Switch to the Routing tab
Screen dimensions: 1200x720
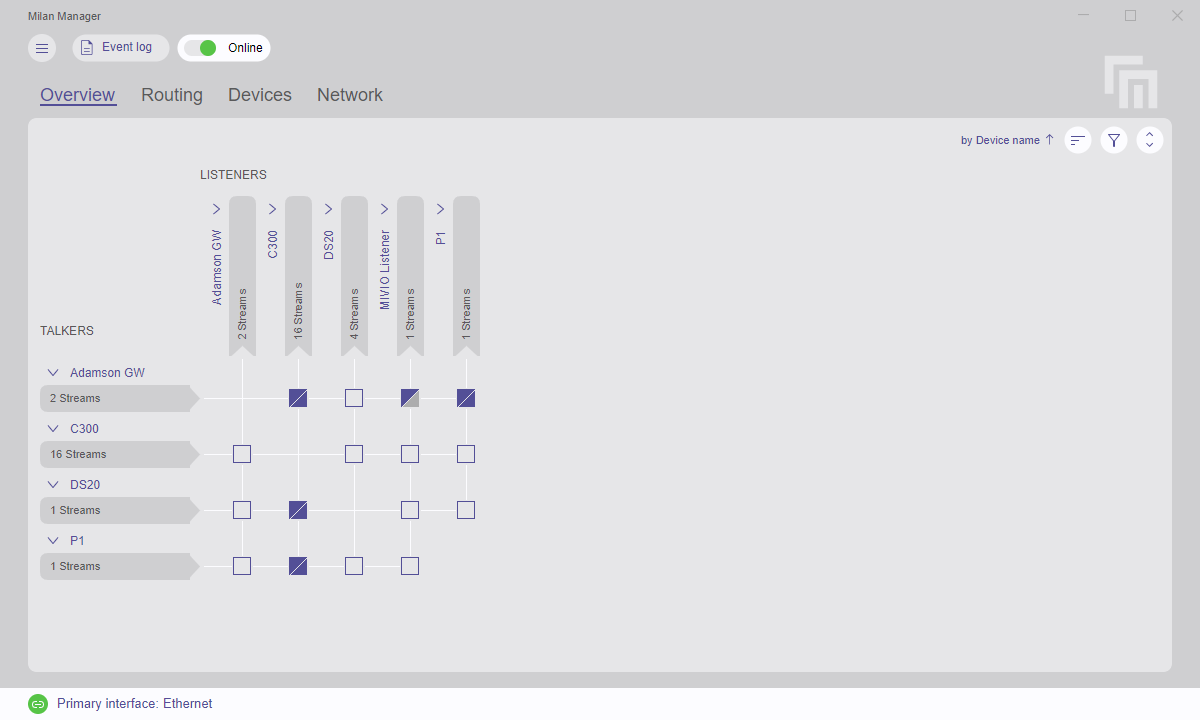[171, 94]
